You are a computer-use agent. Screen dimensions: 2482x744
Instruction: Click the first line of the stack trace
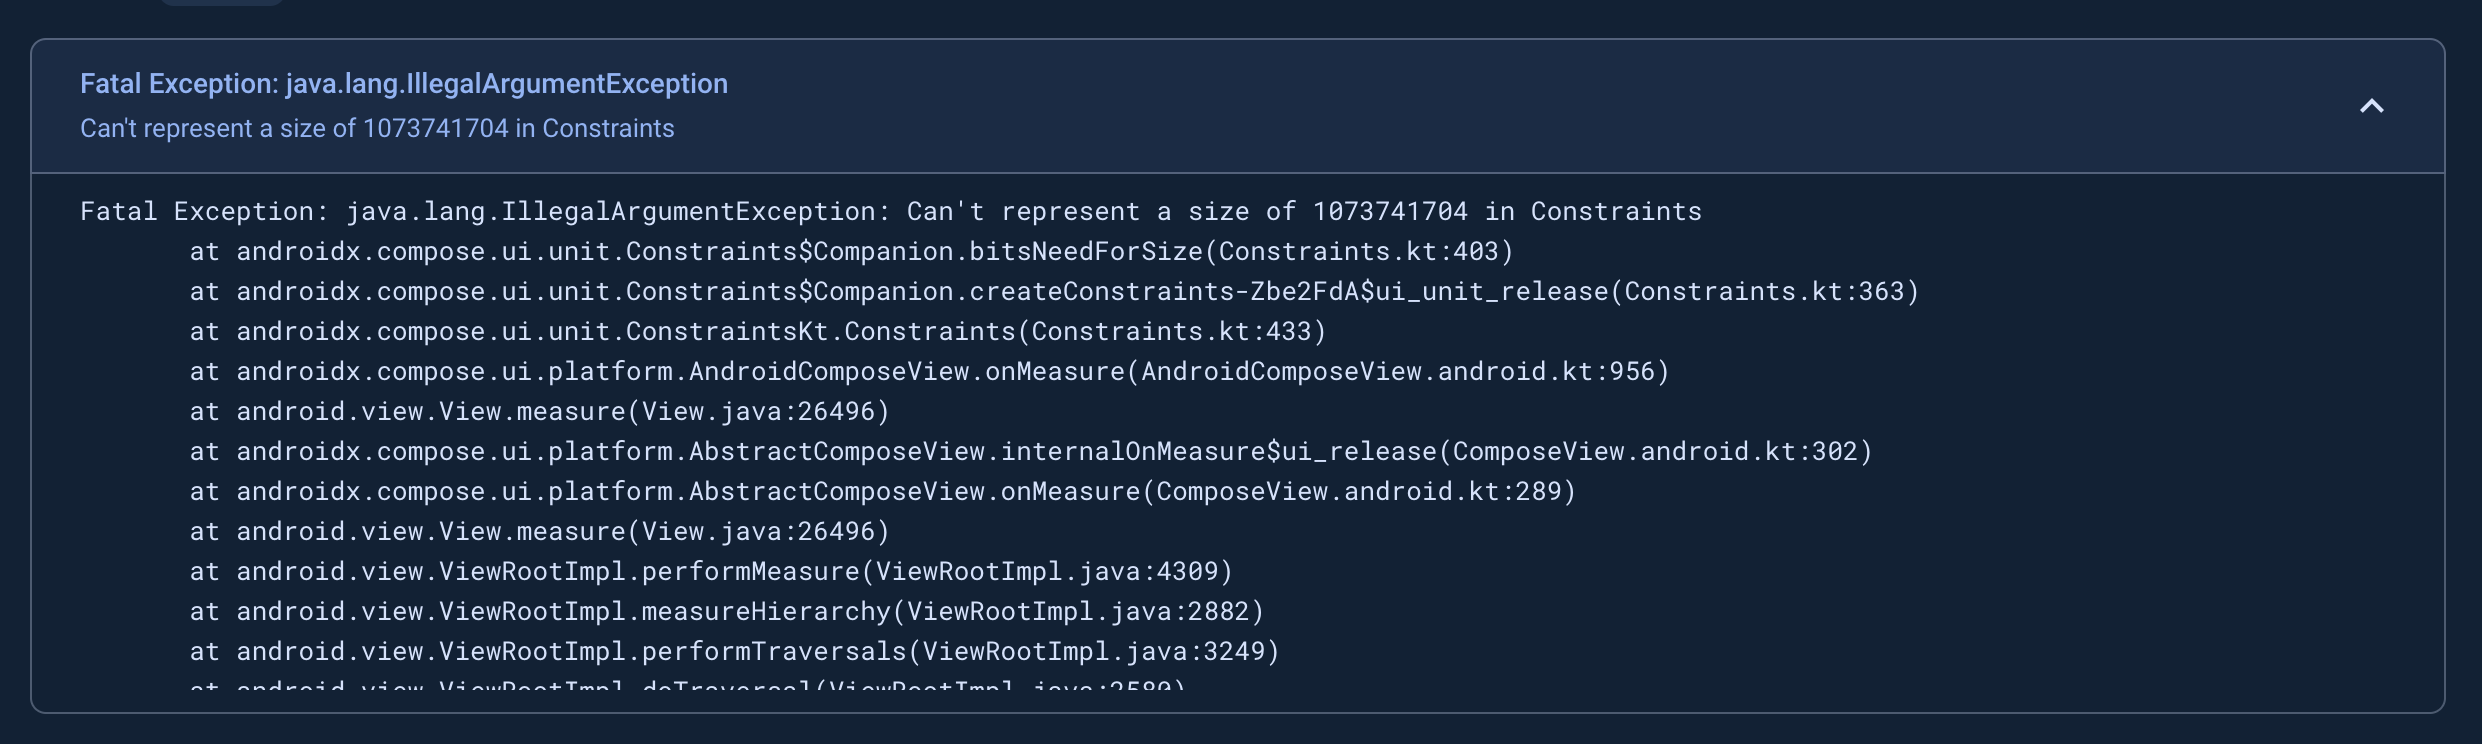tap(890, 212)
